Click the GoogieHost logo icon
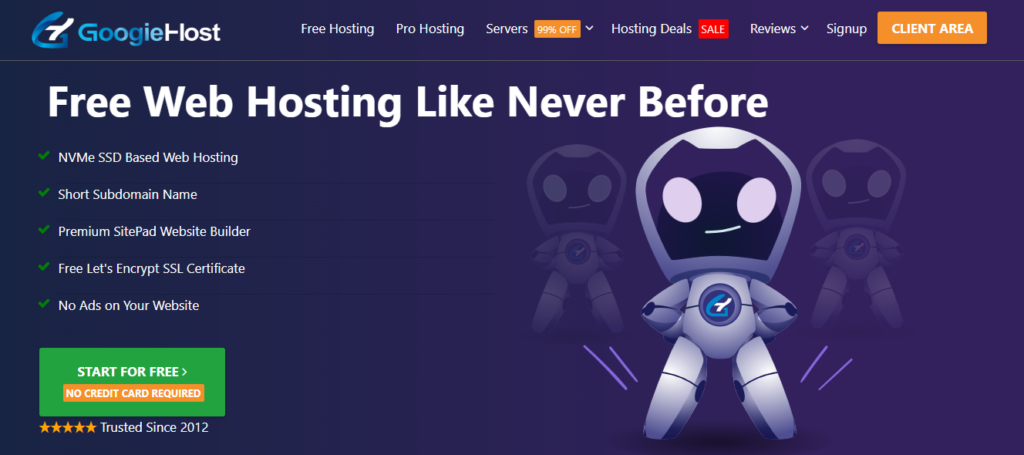Viewport: 1024px width, 455px height. tap(52, 31)
